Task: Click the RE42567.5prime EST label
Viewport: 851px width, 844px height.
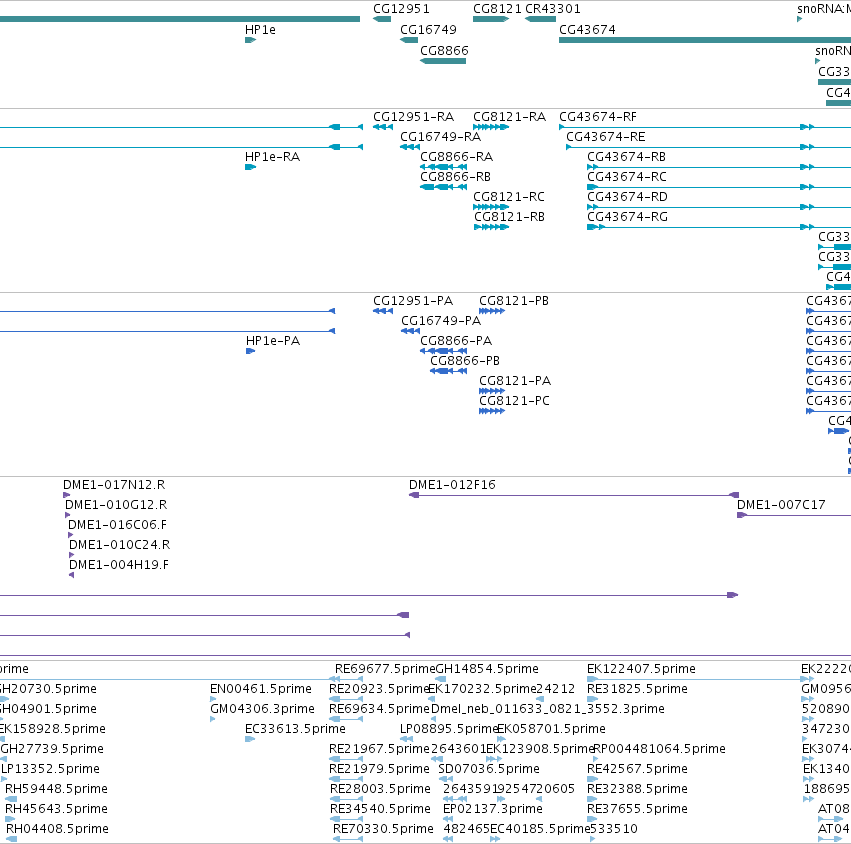Action: pos(637,770)
